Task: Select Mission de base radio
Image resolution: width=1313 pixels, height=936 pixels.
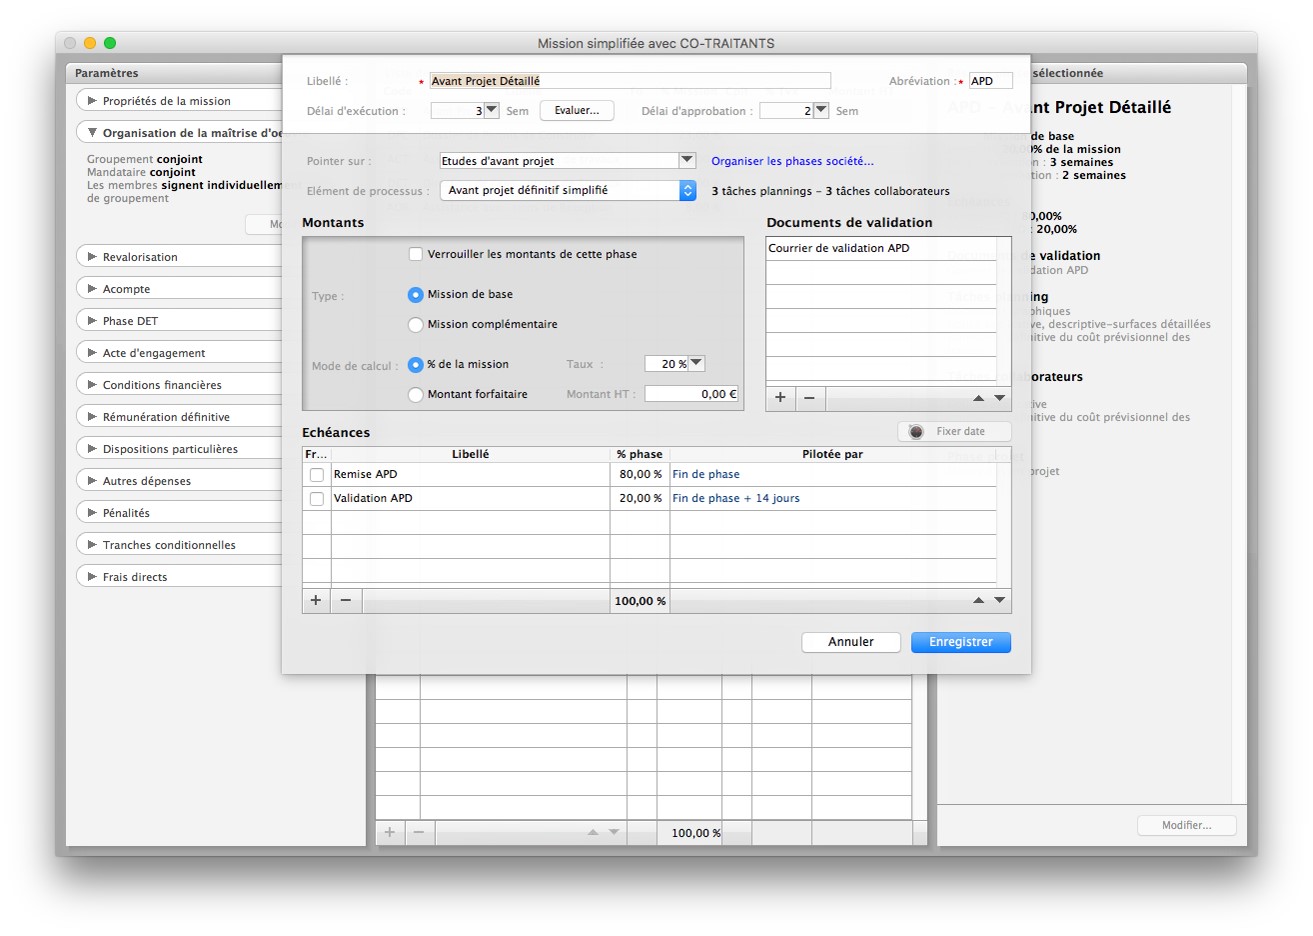Action: (416, 294)
